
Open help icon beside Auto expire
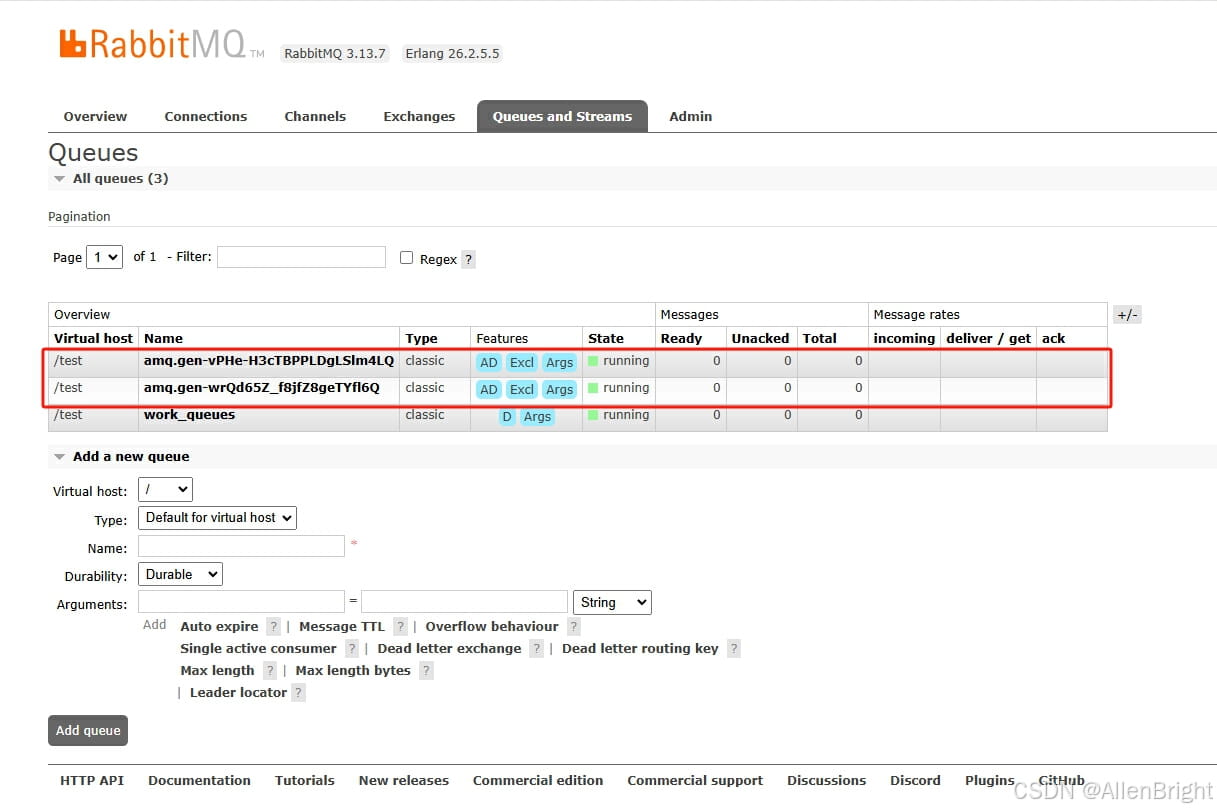[273, 627]
